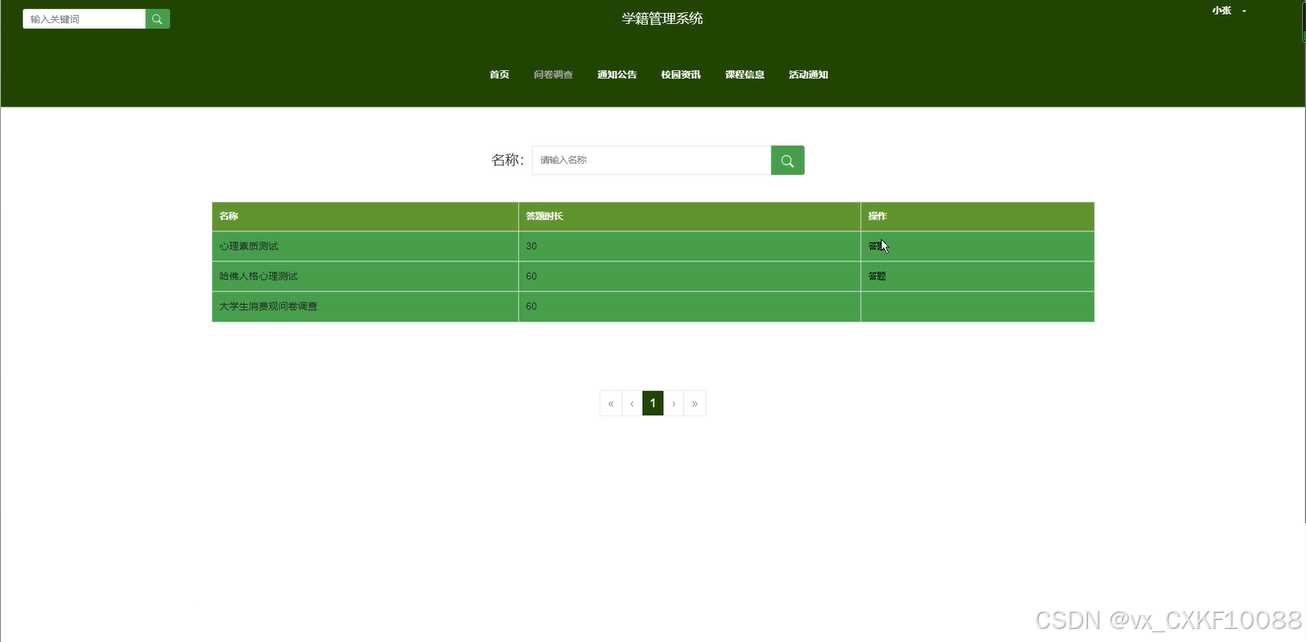Go to first page with « button
Viewport: 1306px width, 642px height.
[x=611, y=403]
